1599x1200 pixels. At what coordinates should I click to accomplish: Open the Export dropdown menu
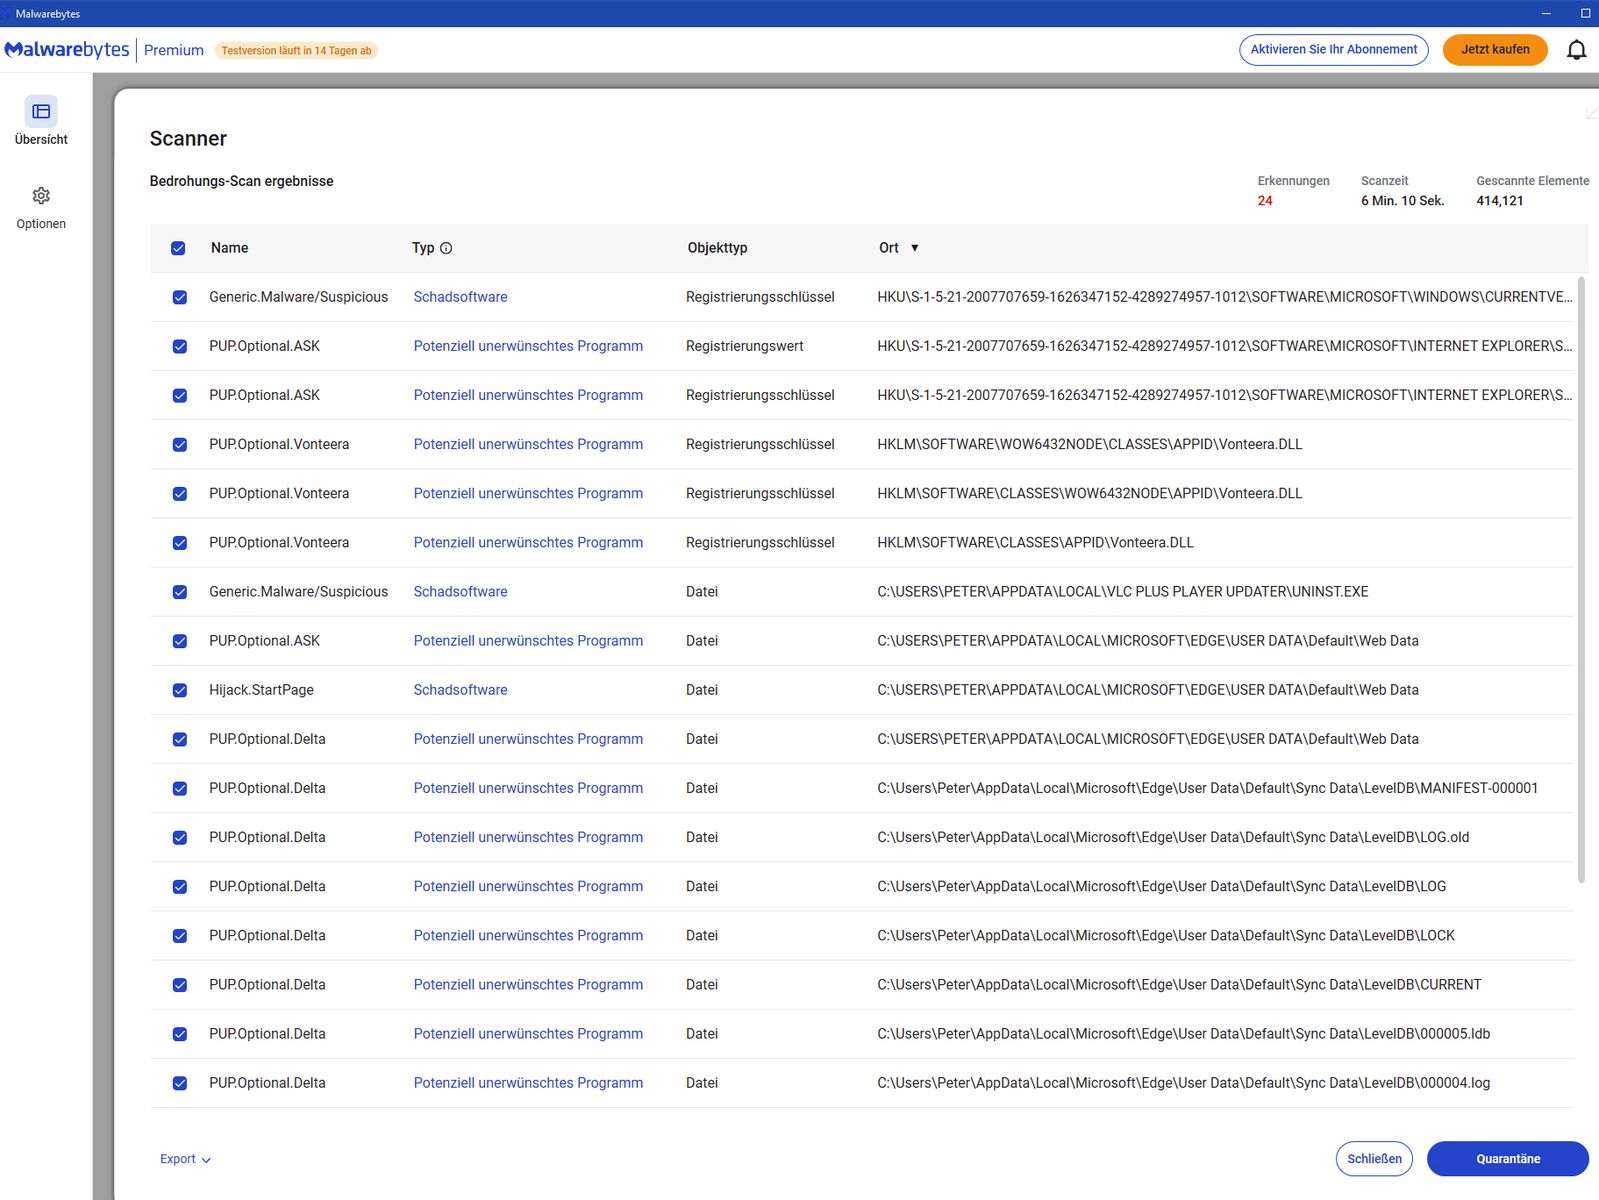click(x=185, y=1159)
